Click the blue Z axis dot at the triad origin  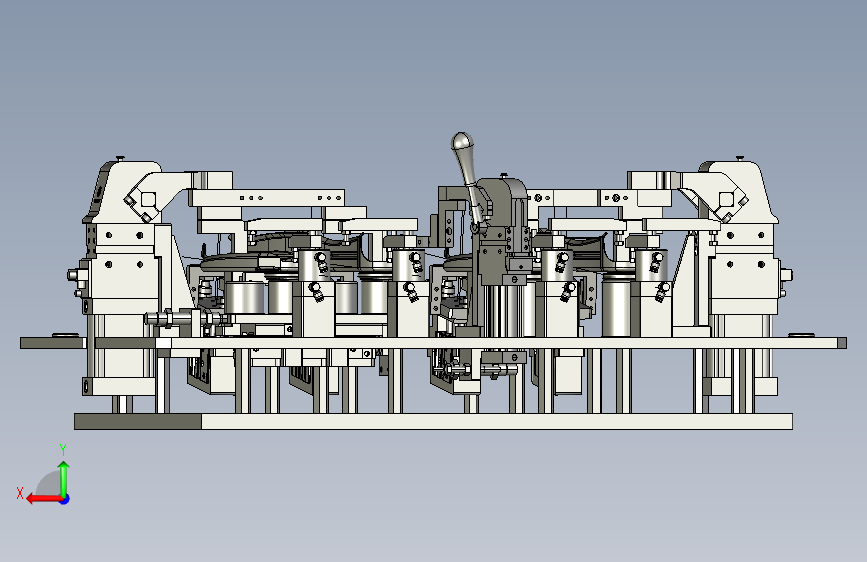point(65,499)
